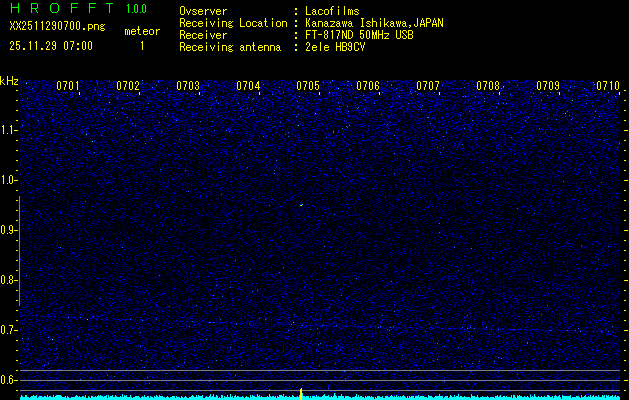
Task: Click the meteor count label
Action: [x=141, y=31]
